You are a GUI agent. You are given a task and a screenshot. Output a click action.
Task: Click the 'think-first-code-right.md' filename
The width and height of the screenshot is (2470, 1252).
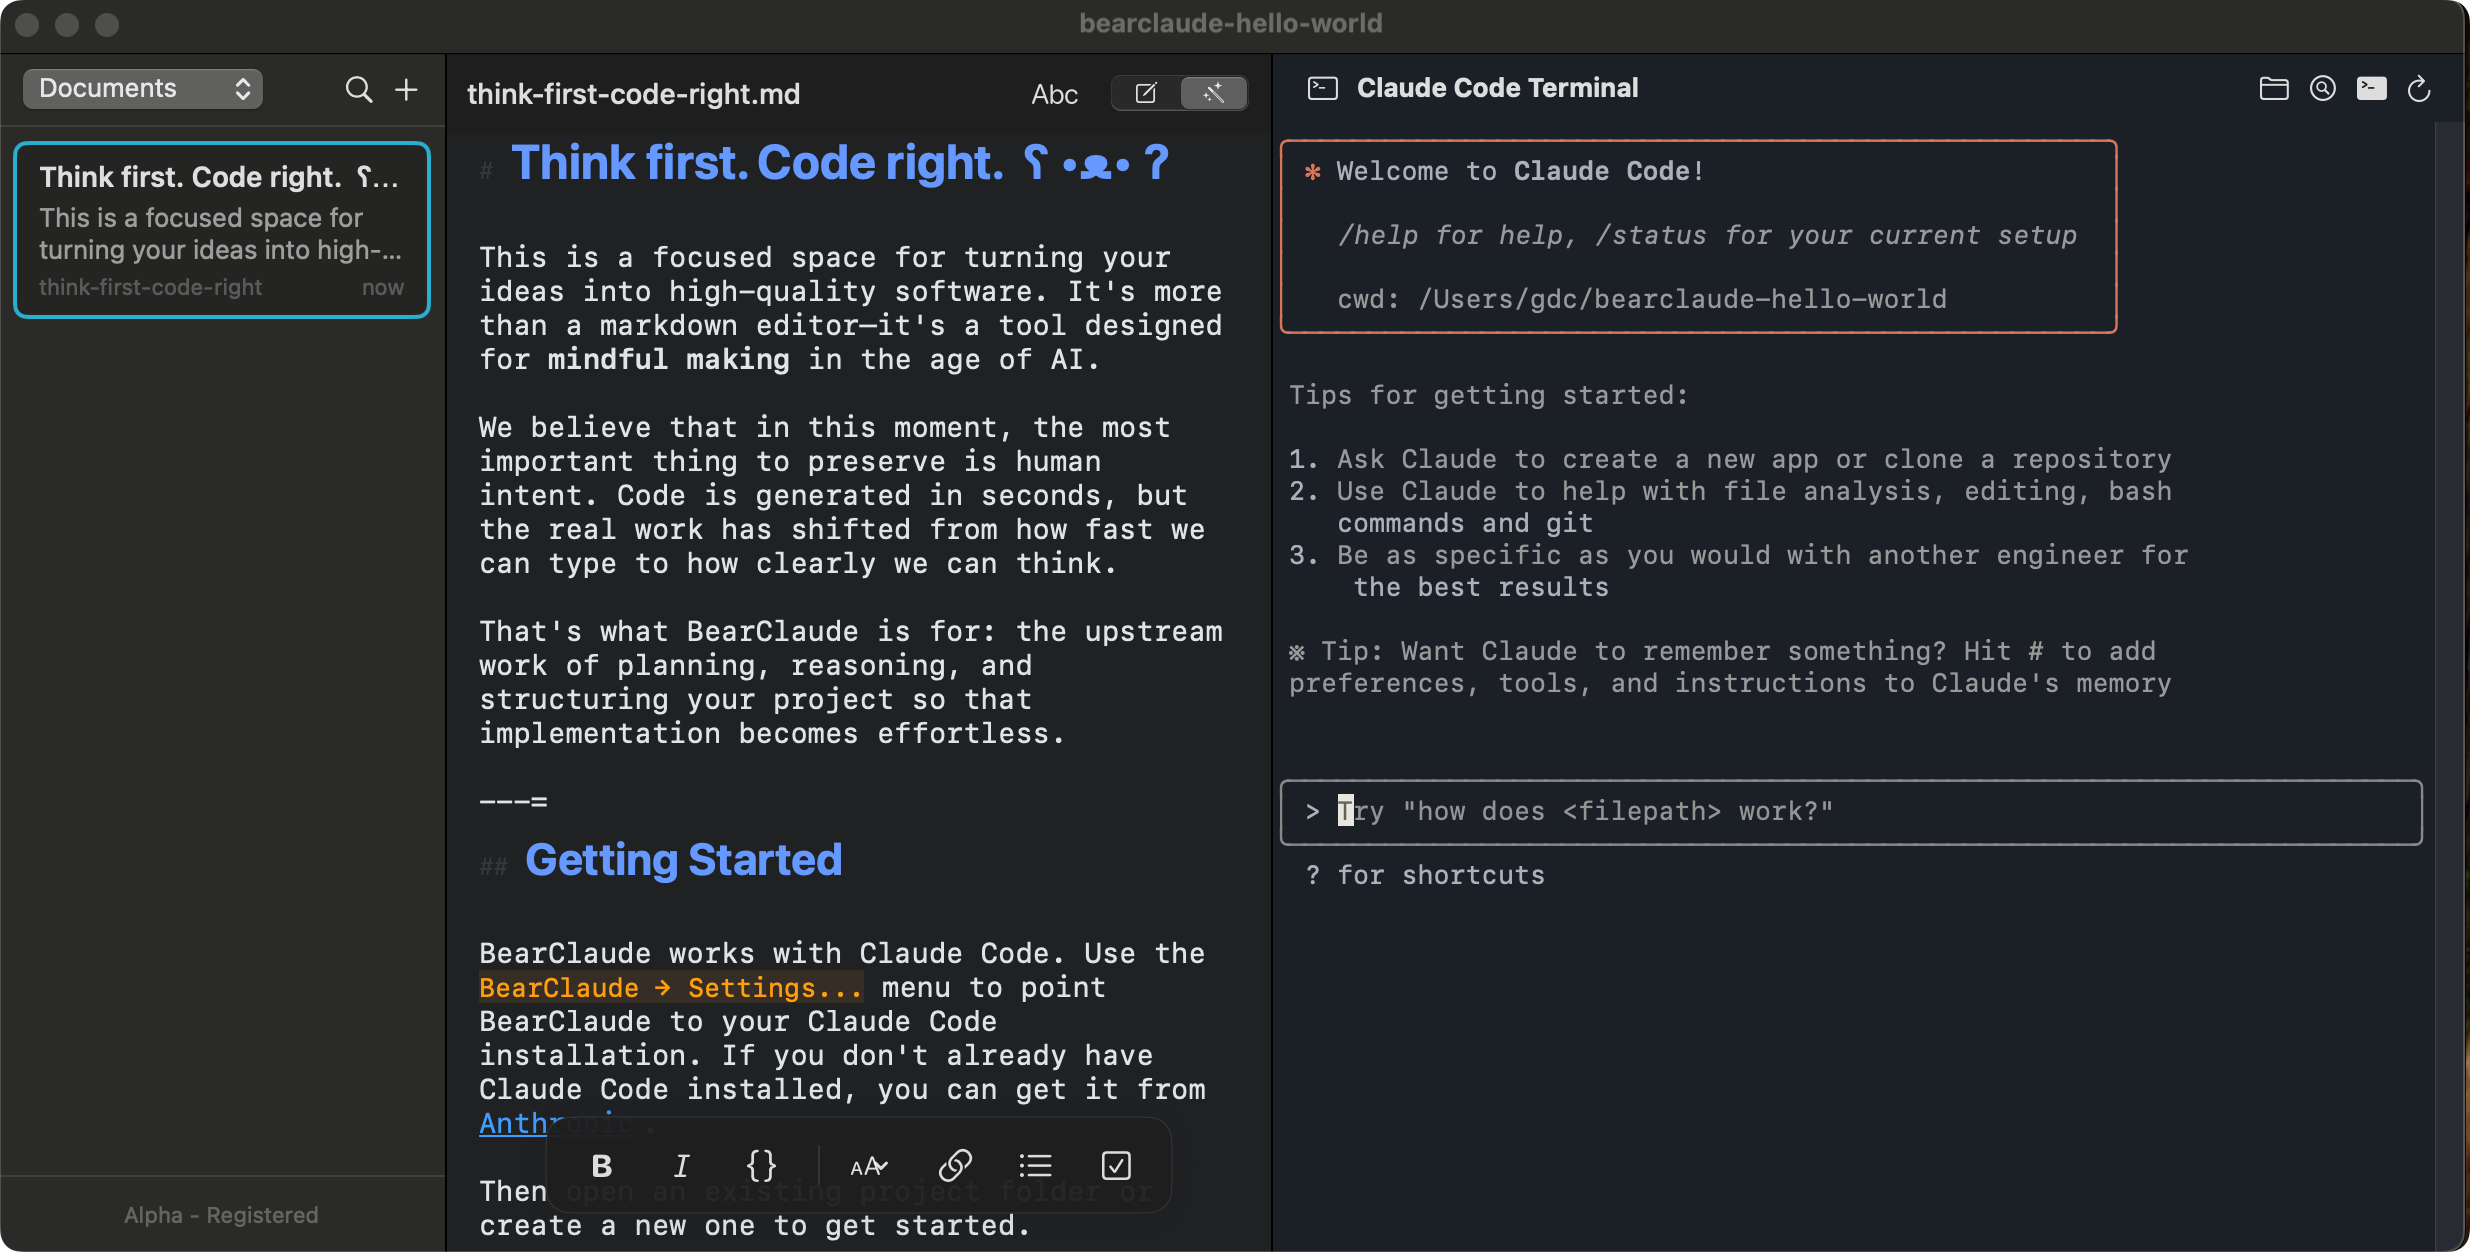pos(634,94)
